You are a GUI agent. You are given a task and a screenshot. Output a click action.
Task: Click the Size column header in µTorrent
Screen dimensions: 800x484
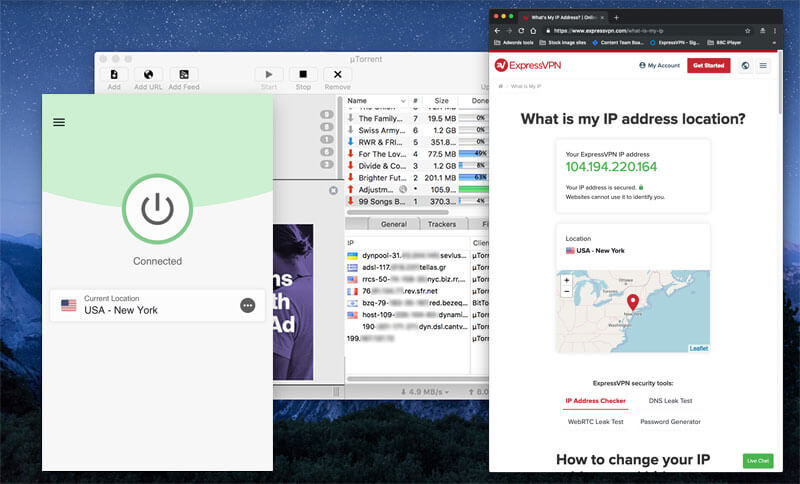tap(441, 101)
